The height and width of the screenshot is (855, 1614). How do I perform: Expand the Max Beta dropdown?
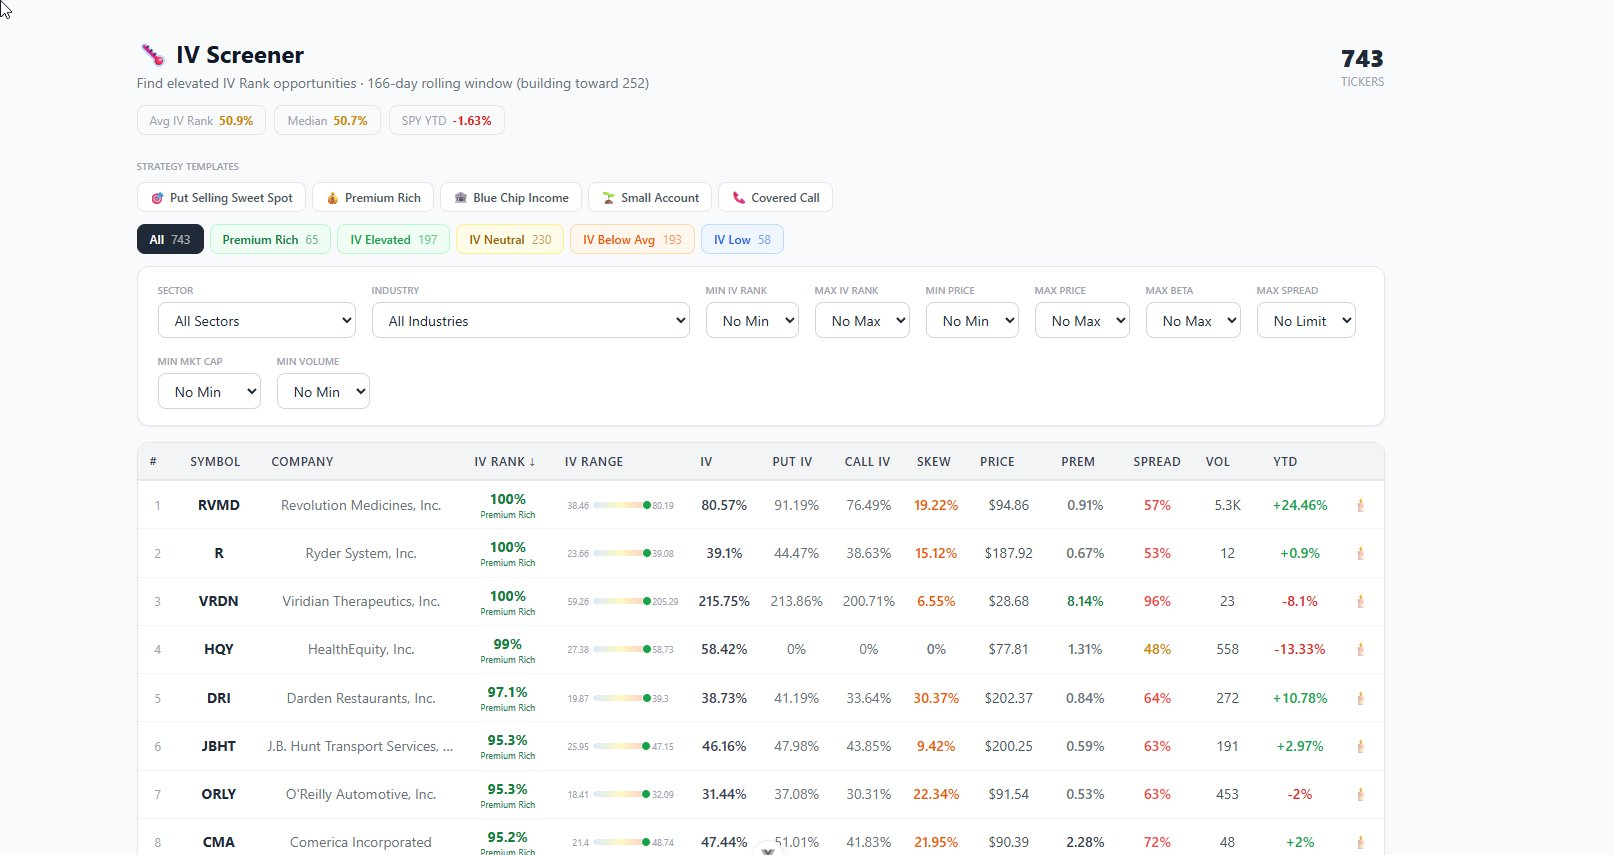click(x=1193, y=320)
